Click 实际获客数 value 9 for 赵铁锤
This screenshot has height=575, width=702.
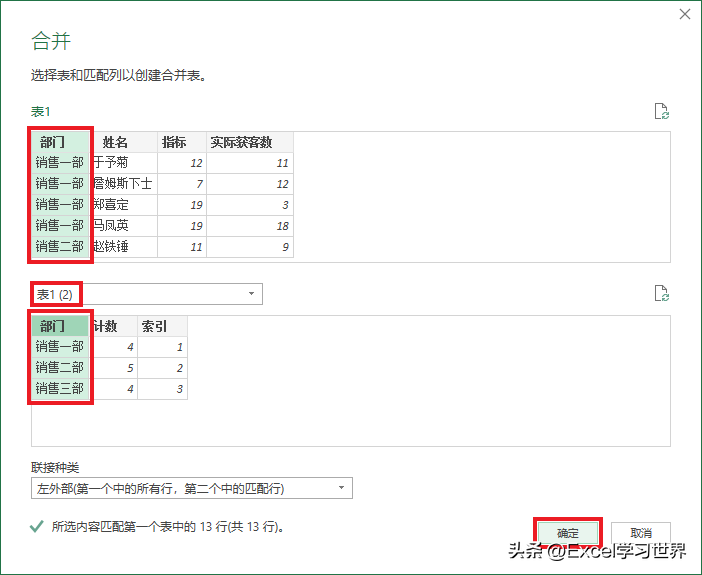pos(250,247)
